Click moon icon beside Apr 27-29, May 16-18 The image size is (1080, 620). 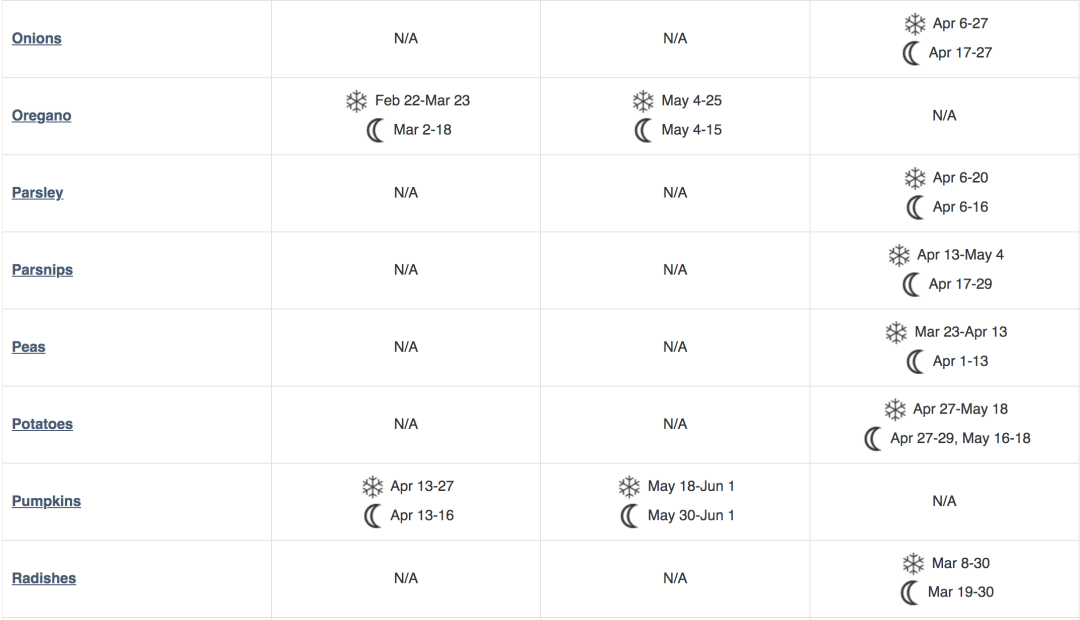[873, 438]
